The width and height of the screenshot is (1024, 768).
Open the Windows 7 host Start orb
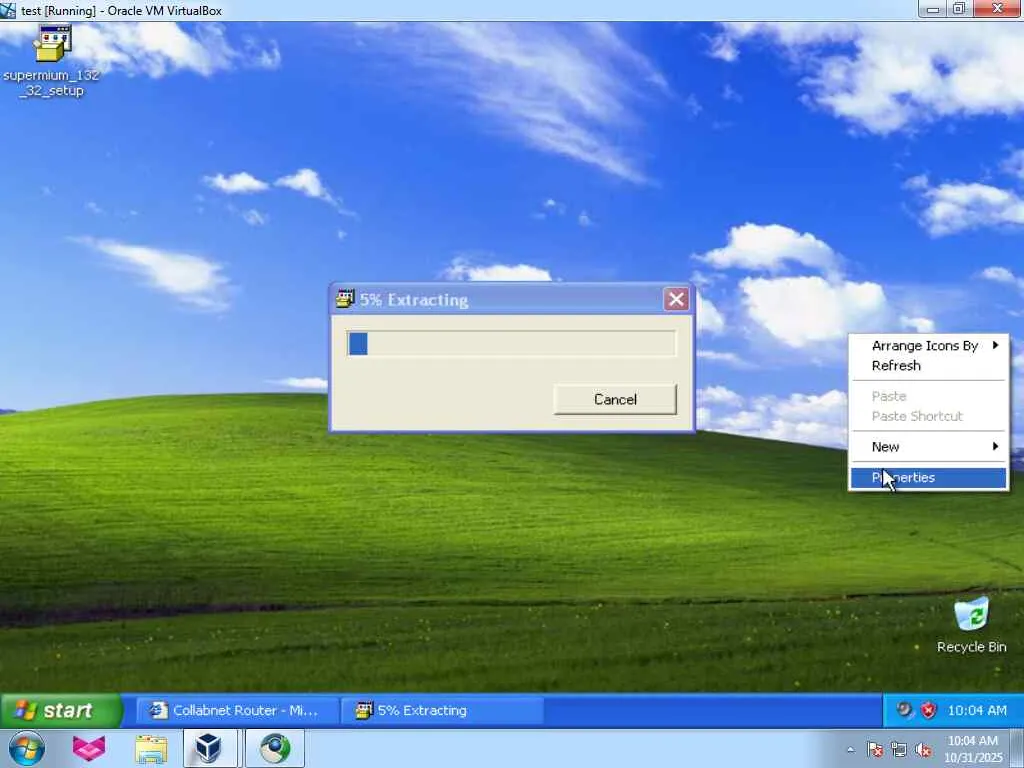pyautogui.click(x=26, y=748)
